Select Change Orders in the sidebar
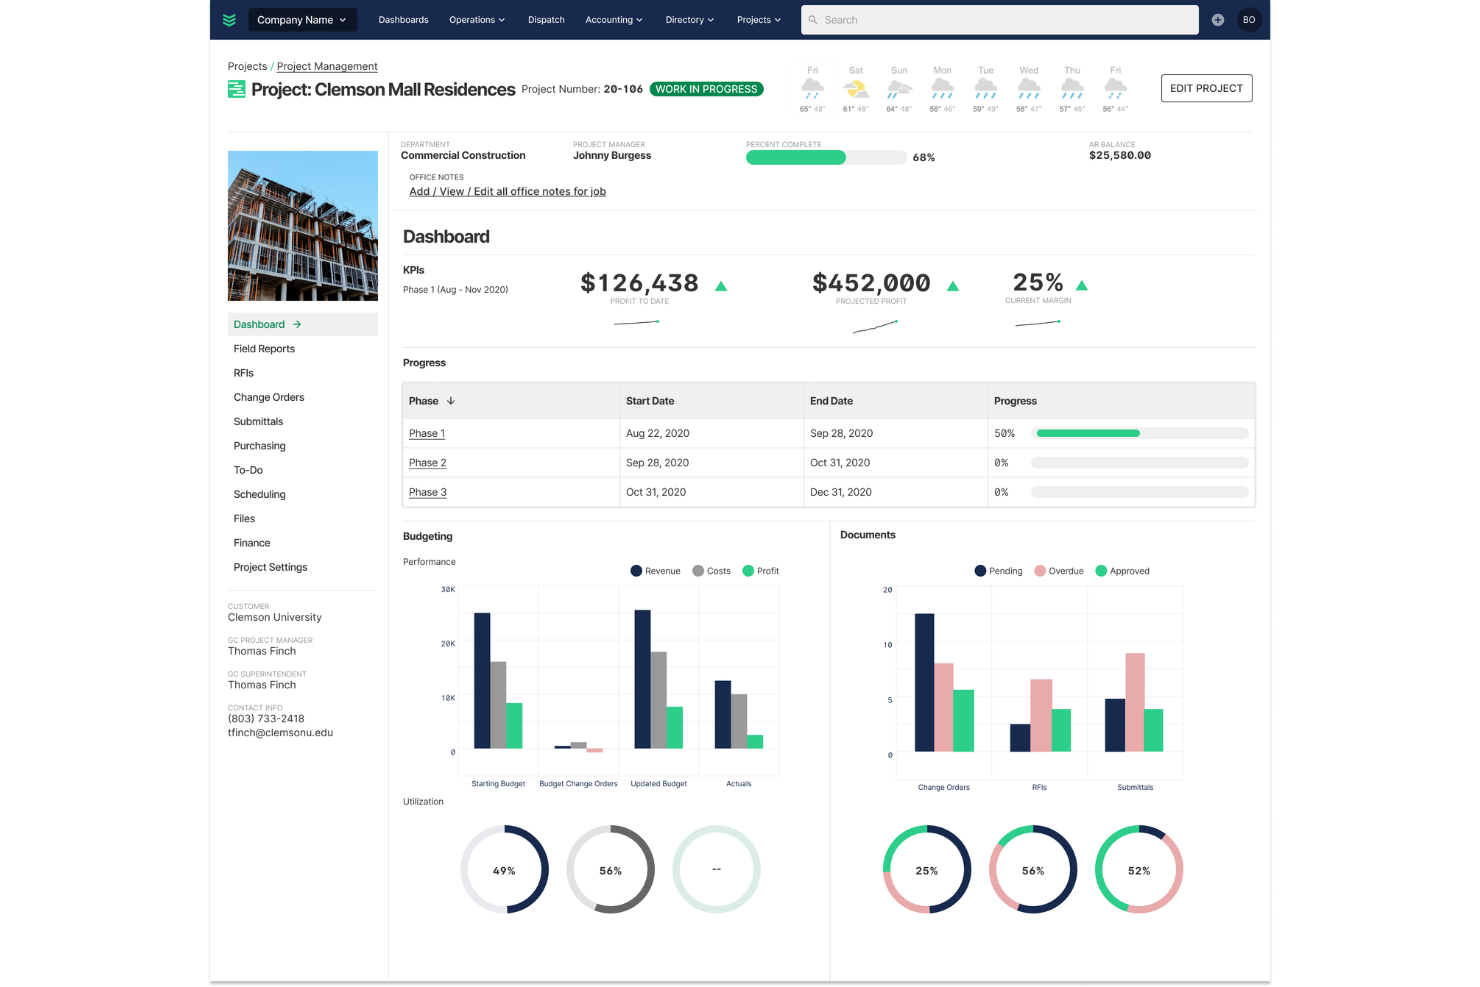Screen dimensions: 1480x987 (x=269, y=398)
